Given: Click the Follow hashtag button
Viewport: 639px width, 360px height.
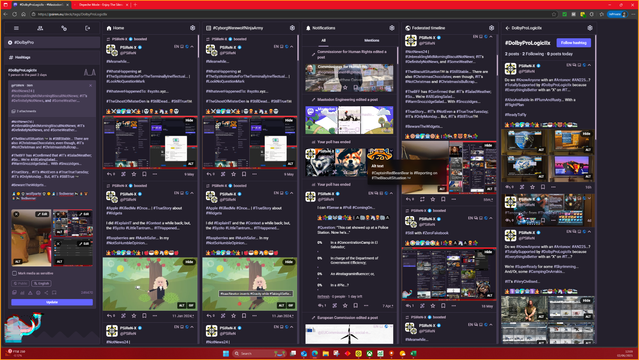Looking at the screenshot, I should tap(573, 42).
